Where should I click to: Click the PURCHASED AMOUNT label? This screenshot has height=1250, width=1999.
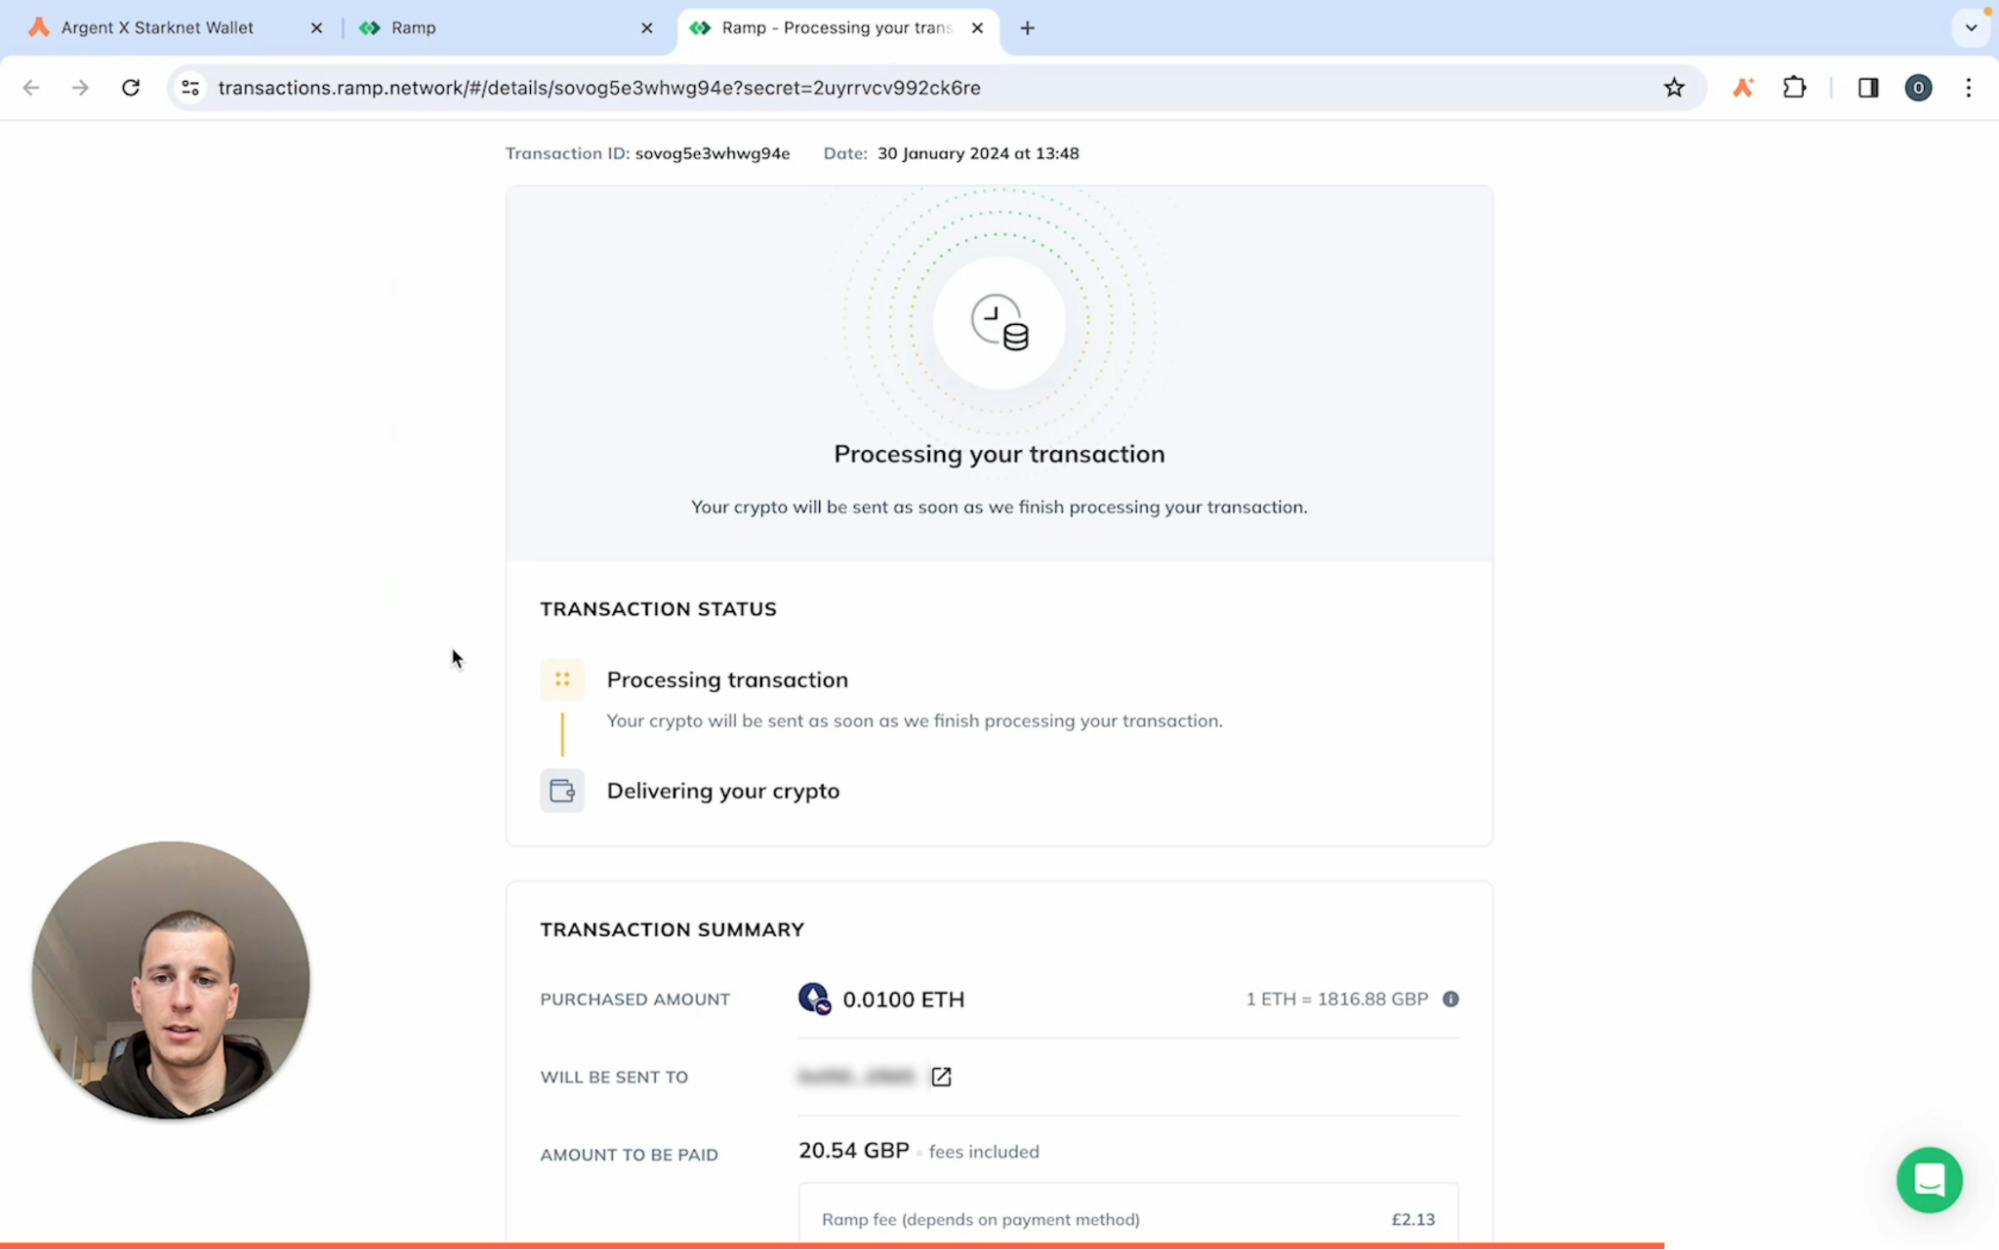tap(635, 999)
